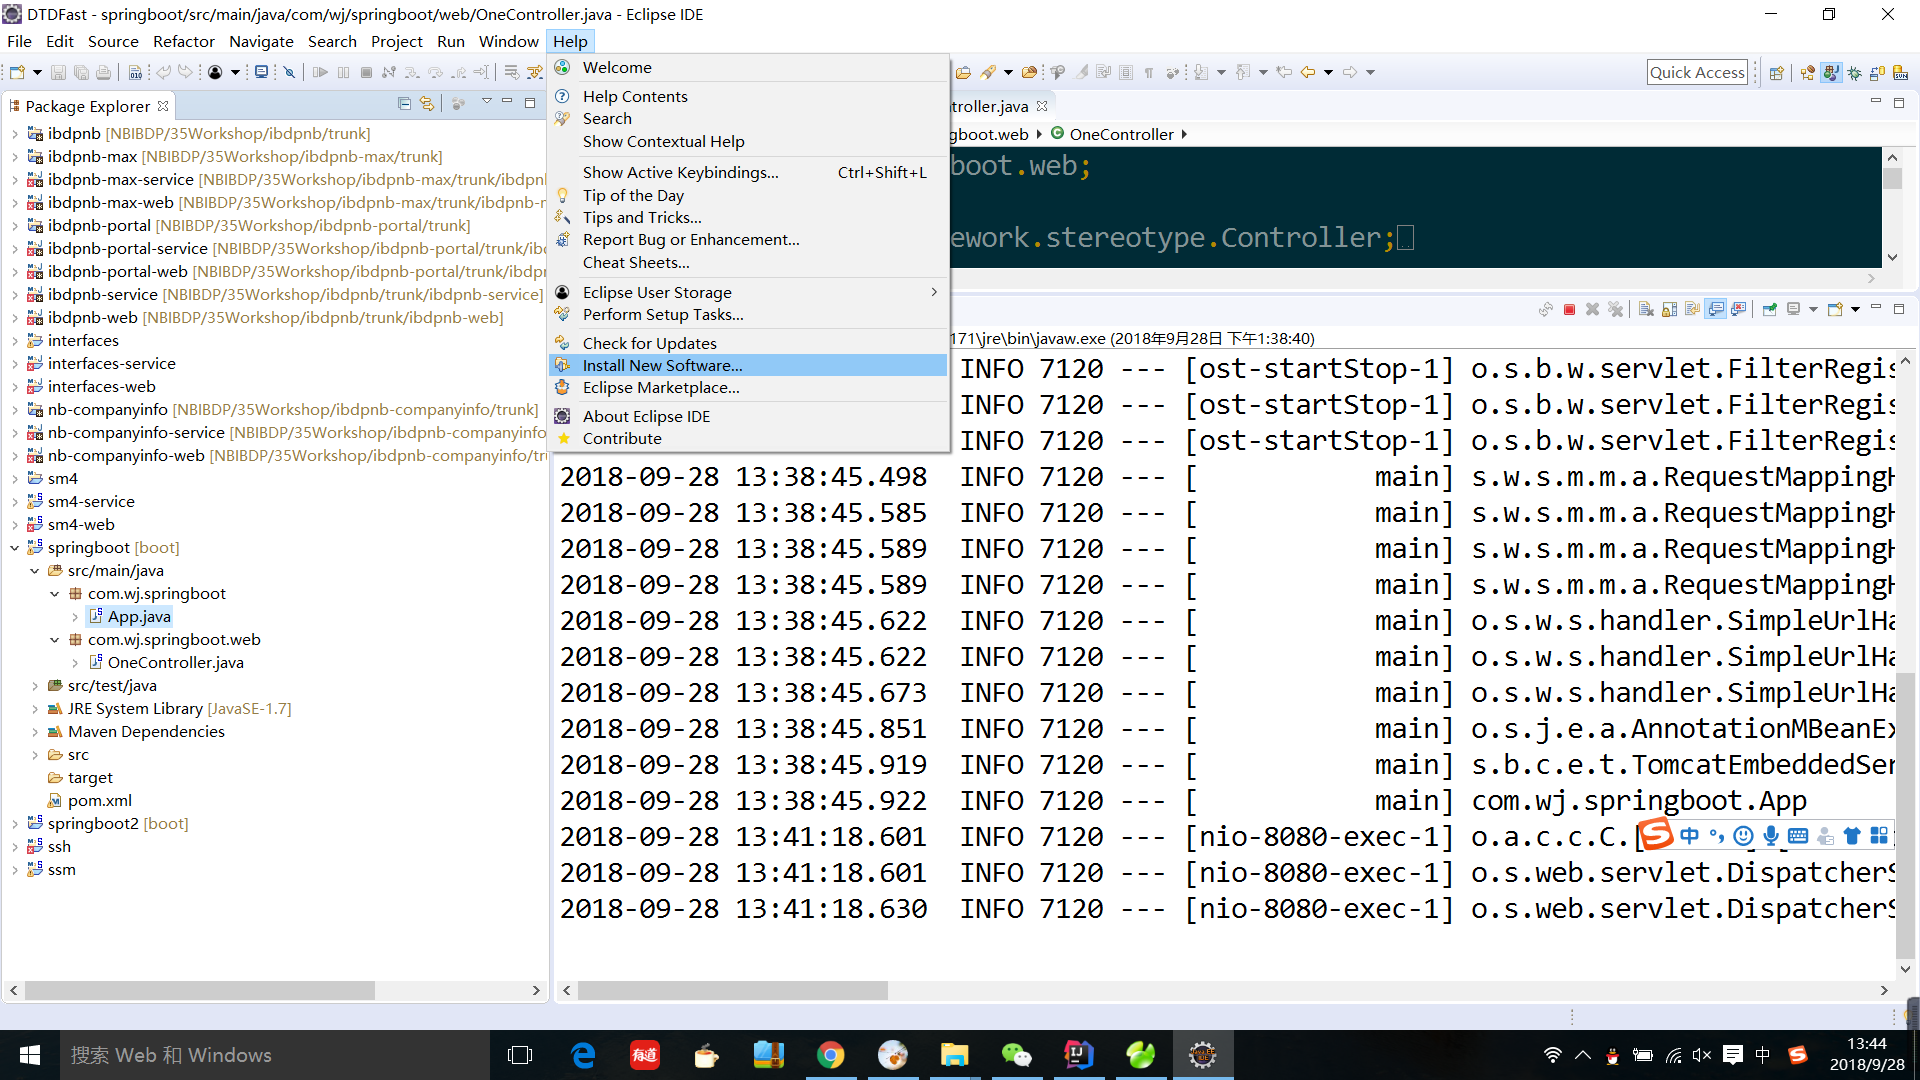Click the Debug perspective bug icon

click(x=1854, y=72)
